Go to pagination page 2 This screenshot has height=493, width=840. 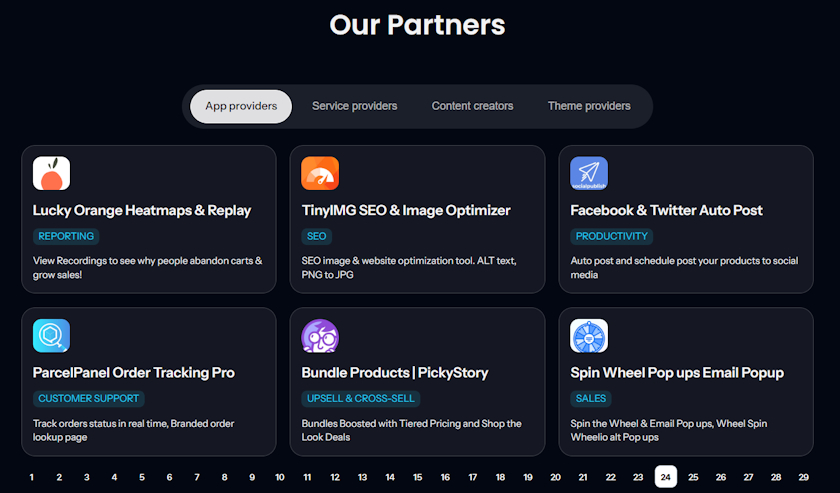click(59, 477)
